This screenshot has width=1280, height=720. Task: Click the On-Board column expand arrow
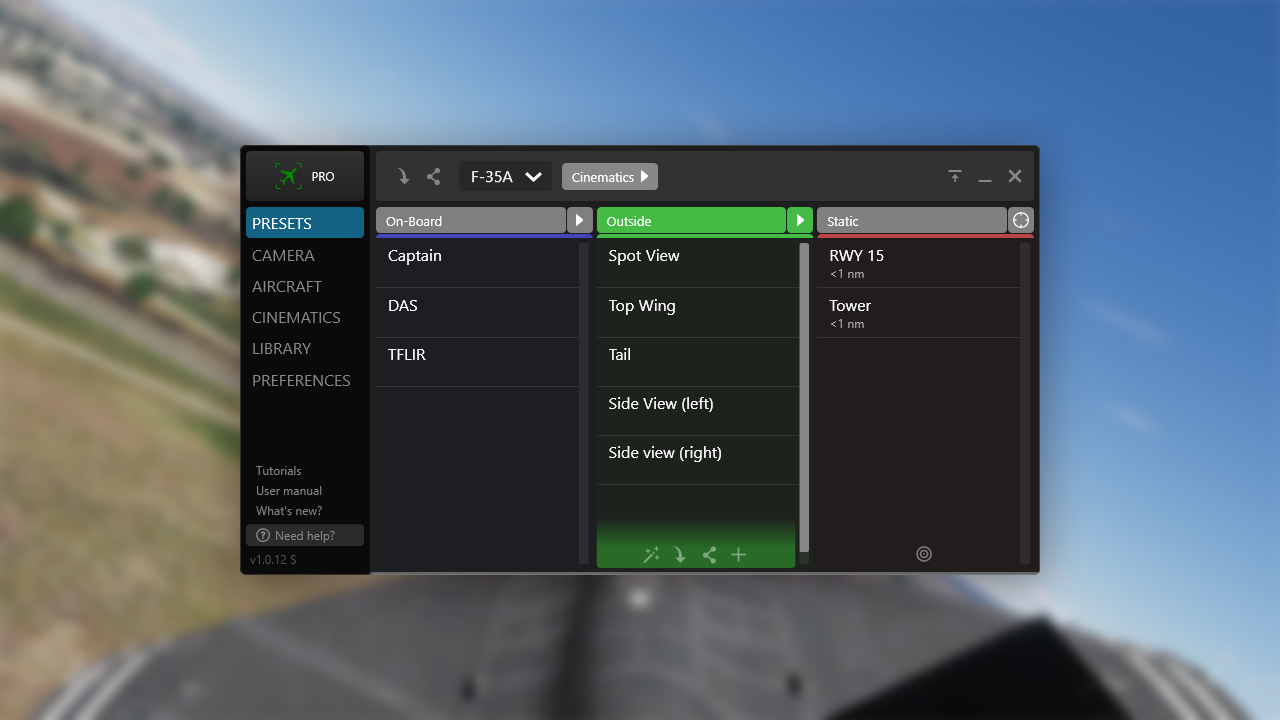[x=579, y=220]
